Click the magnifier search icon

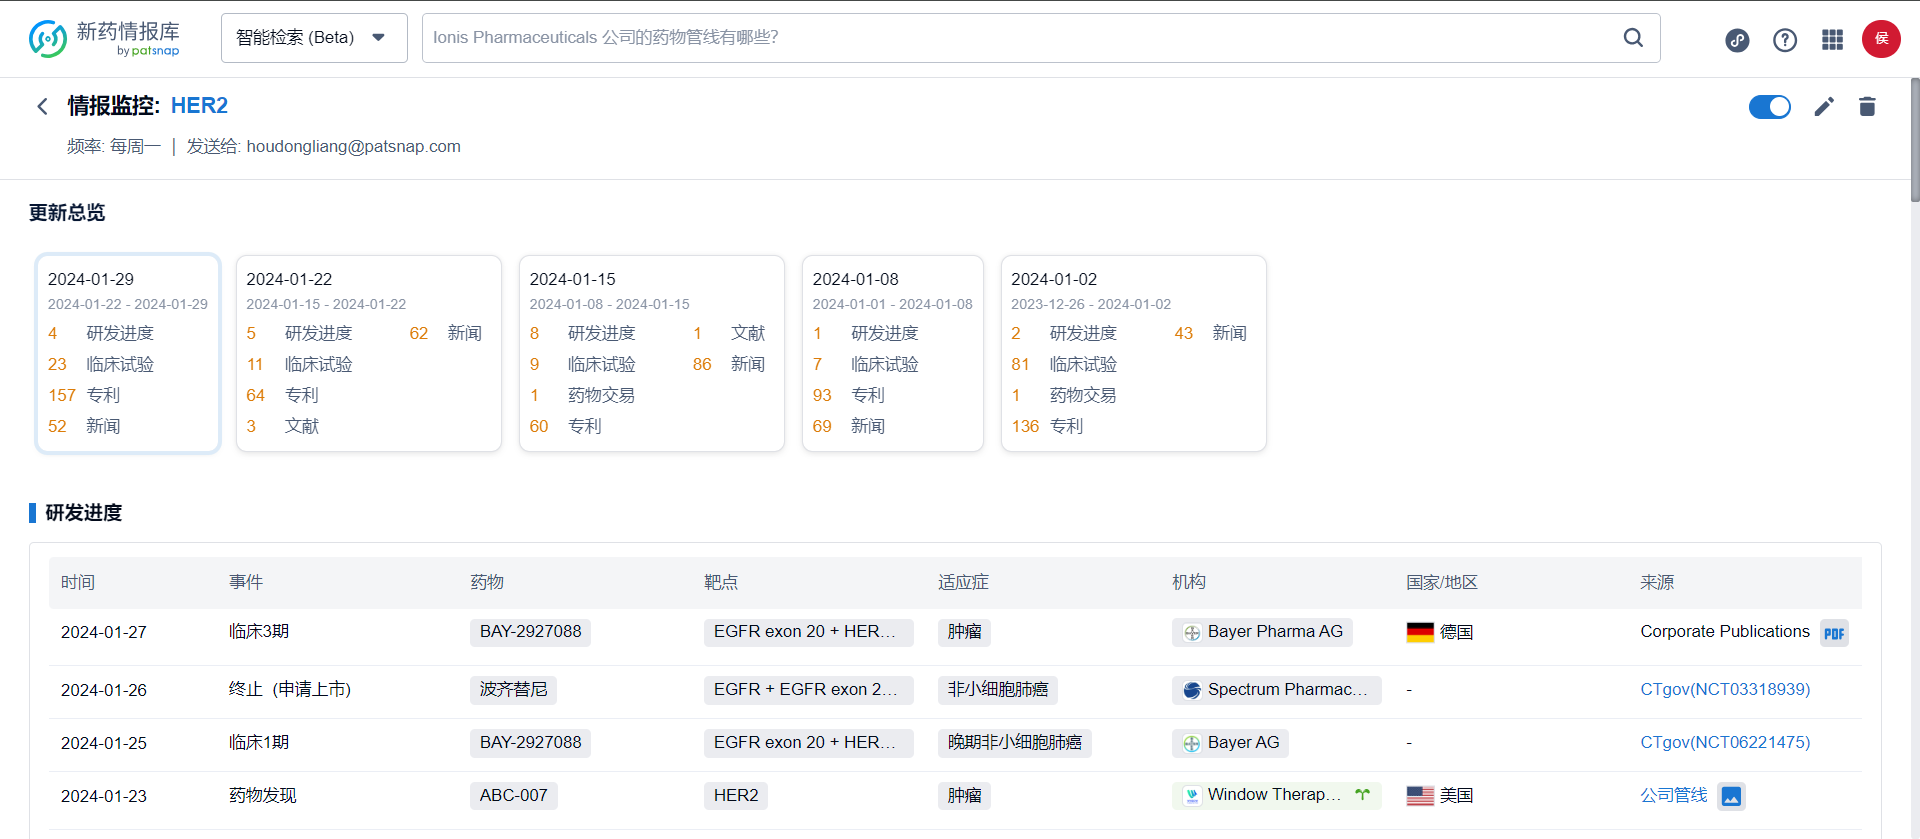tap(1633, 38)
